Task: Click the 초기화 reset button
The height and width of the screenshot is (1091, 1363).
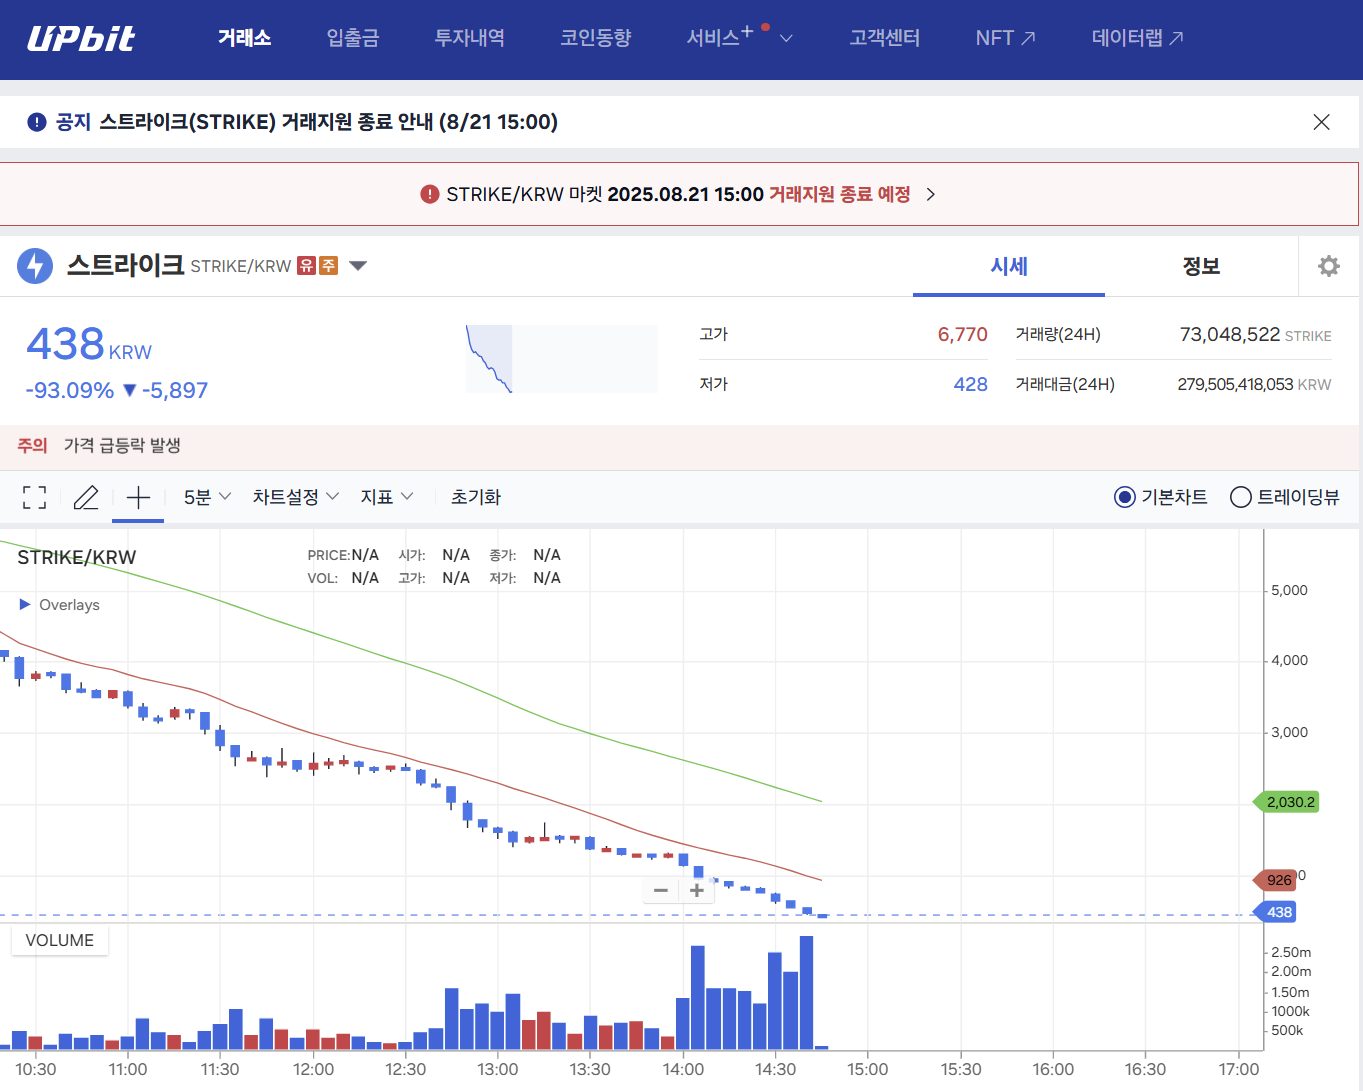Action: tap(475, 496)
